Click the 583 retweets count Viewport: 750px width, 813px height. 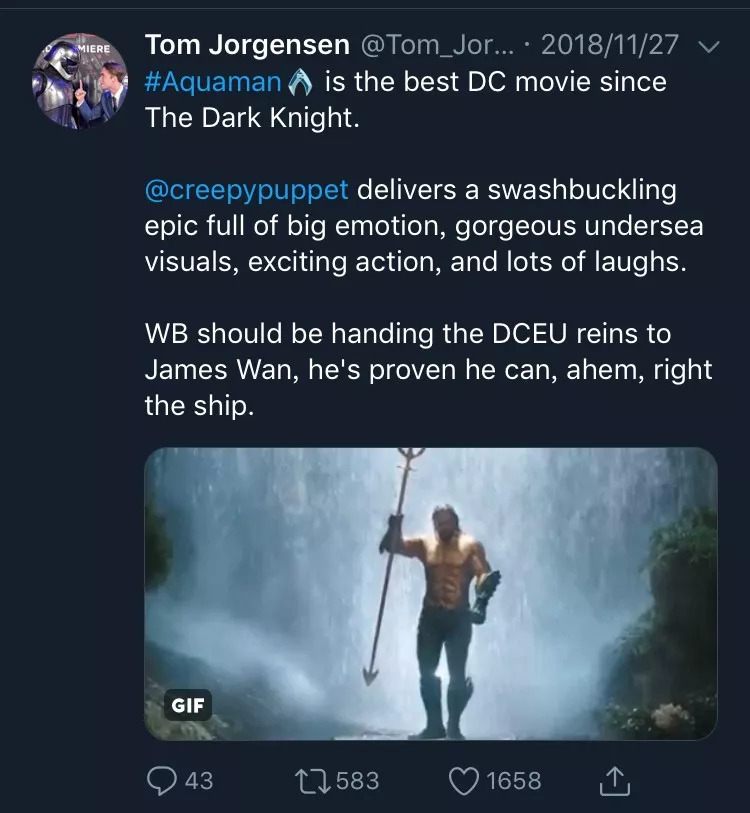coord(357,780)
